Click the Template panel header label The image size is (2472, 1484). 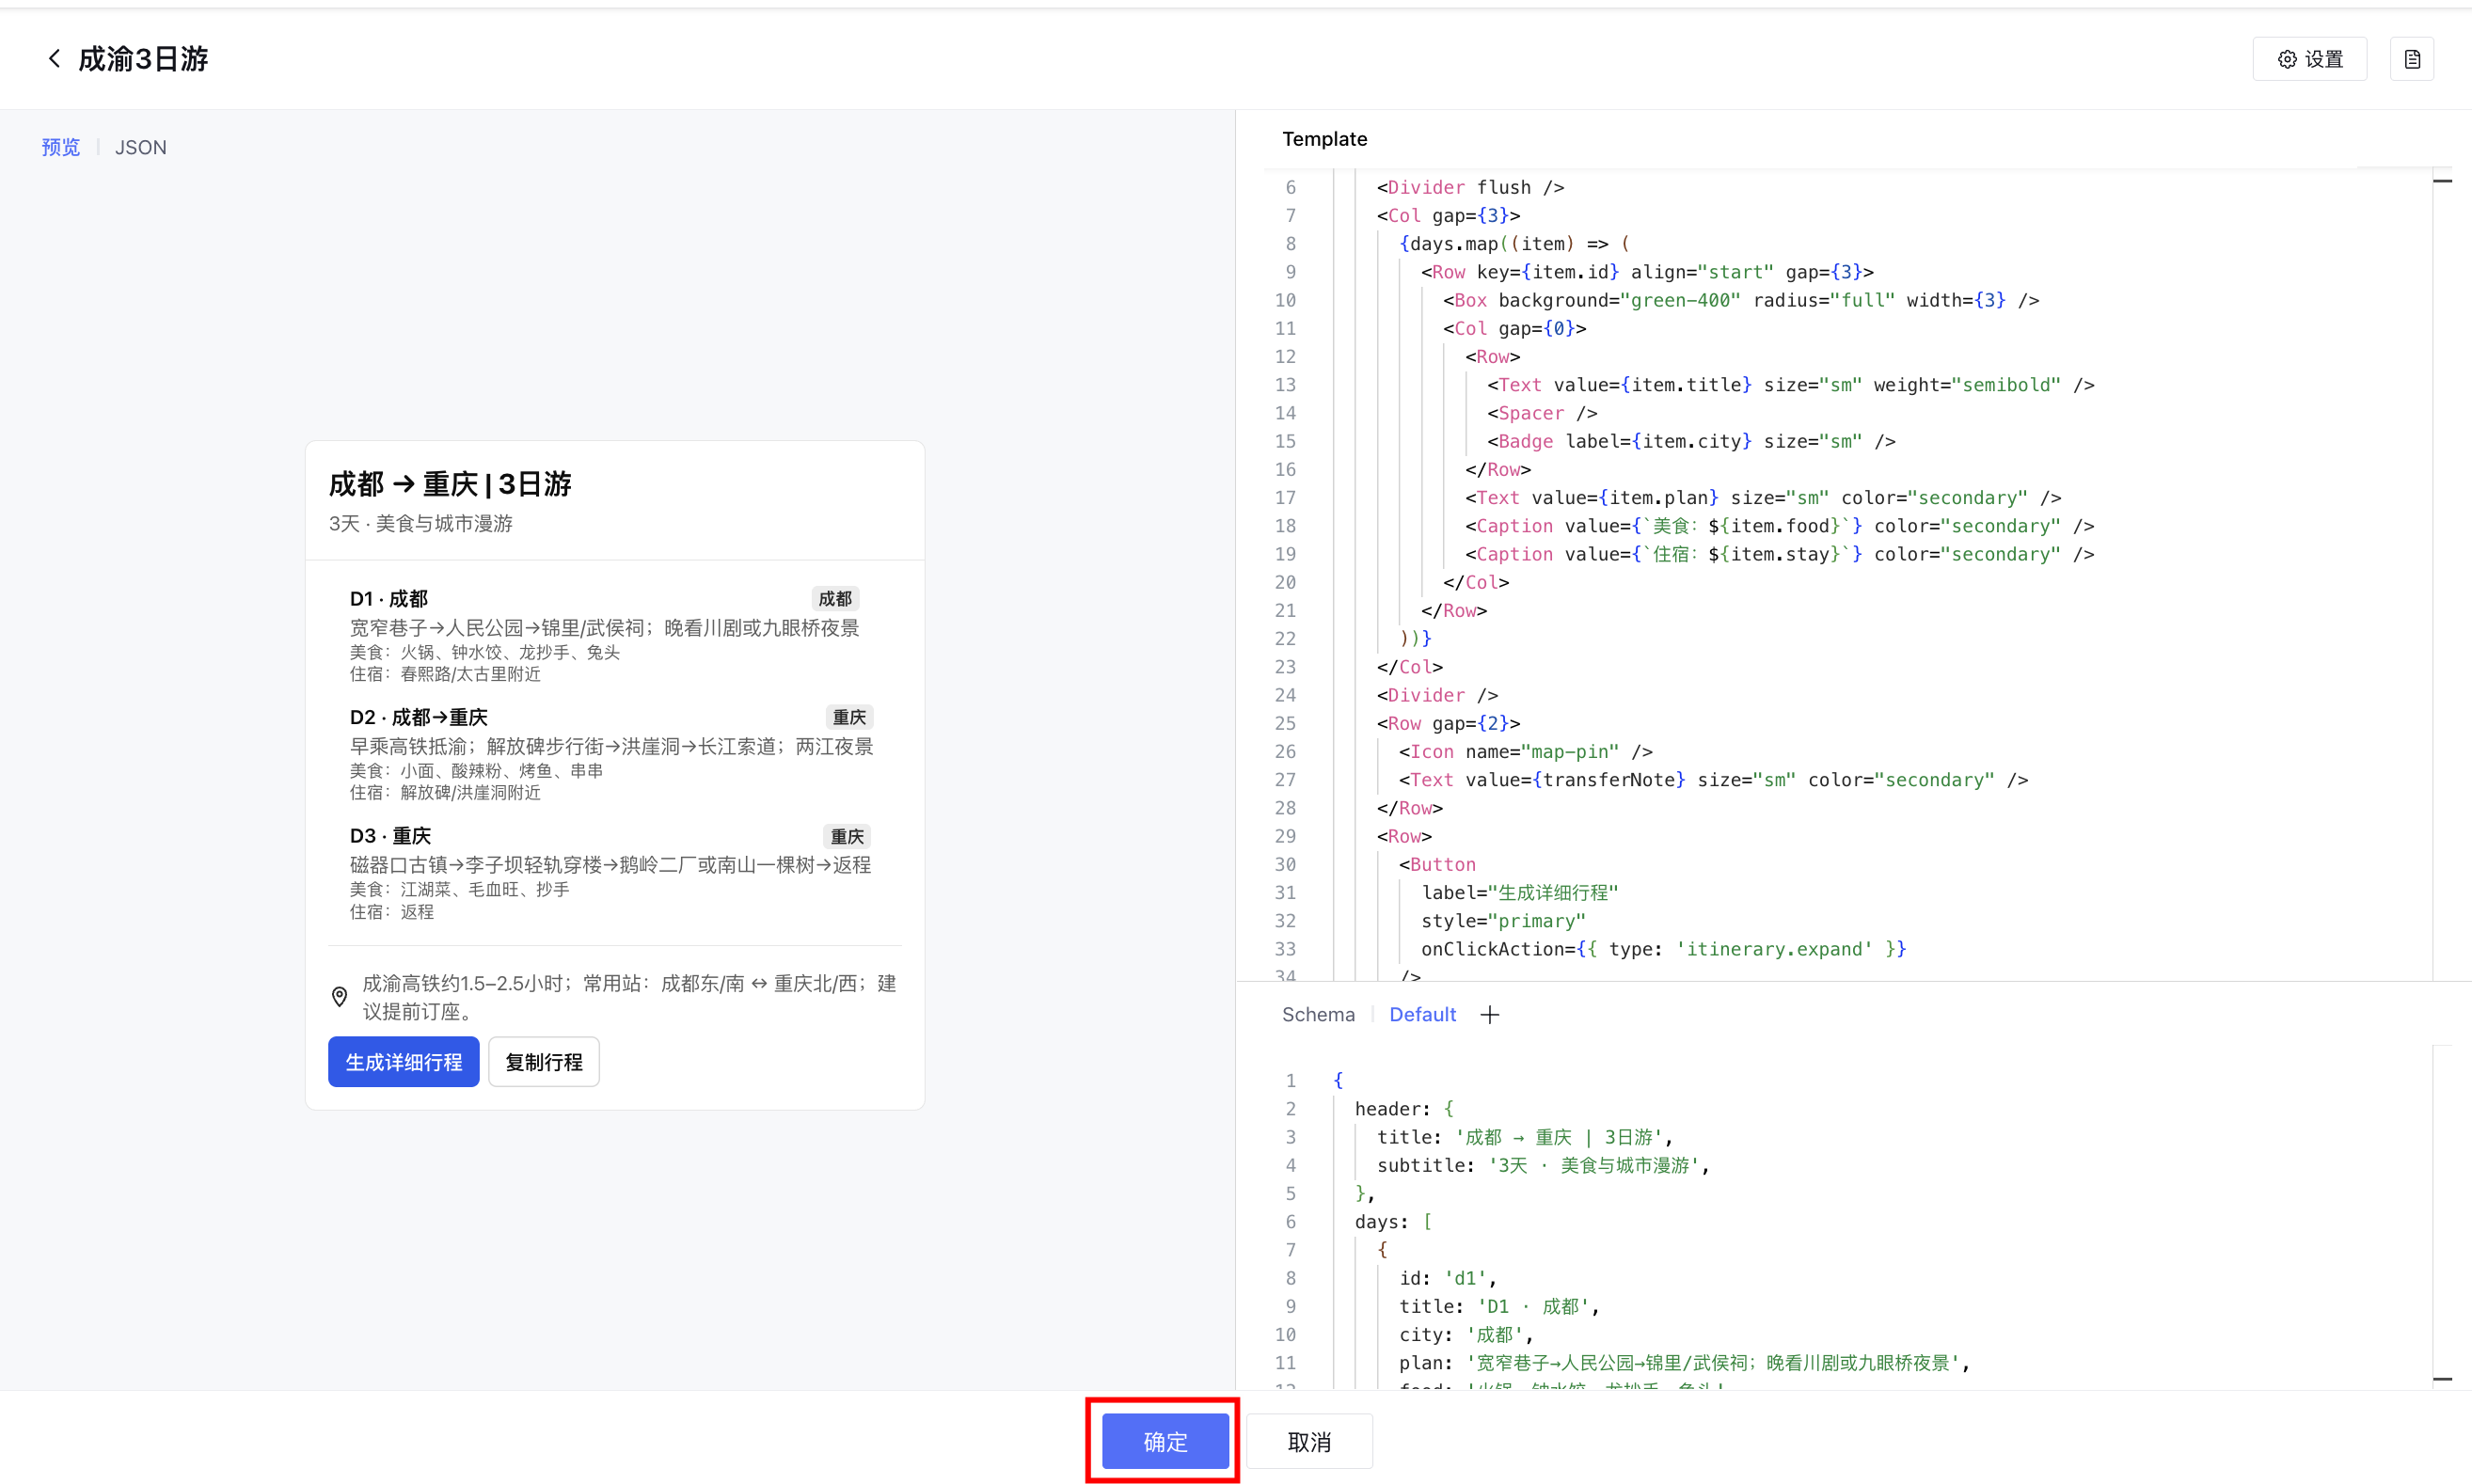point(1324,139)
